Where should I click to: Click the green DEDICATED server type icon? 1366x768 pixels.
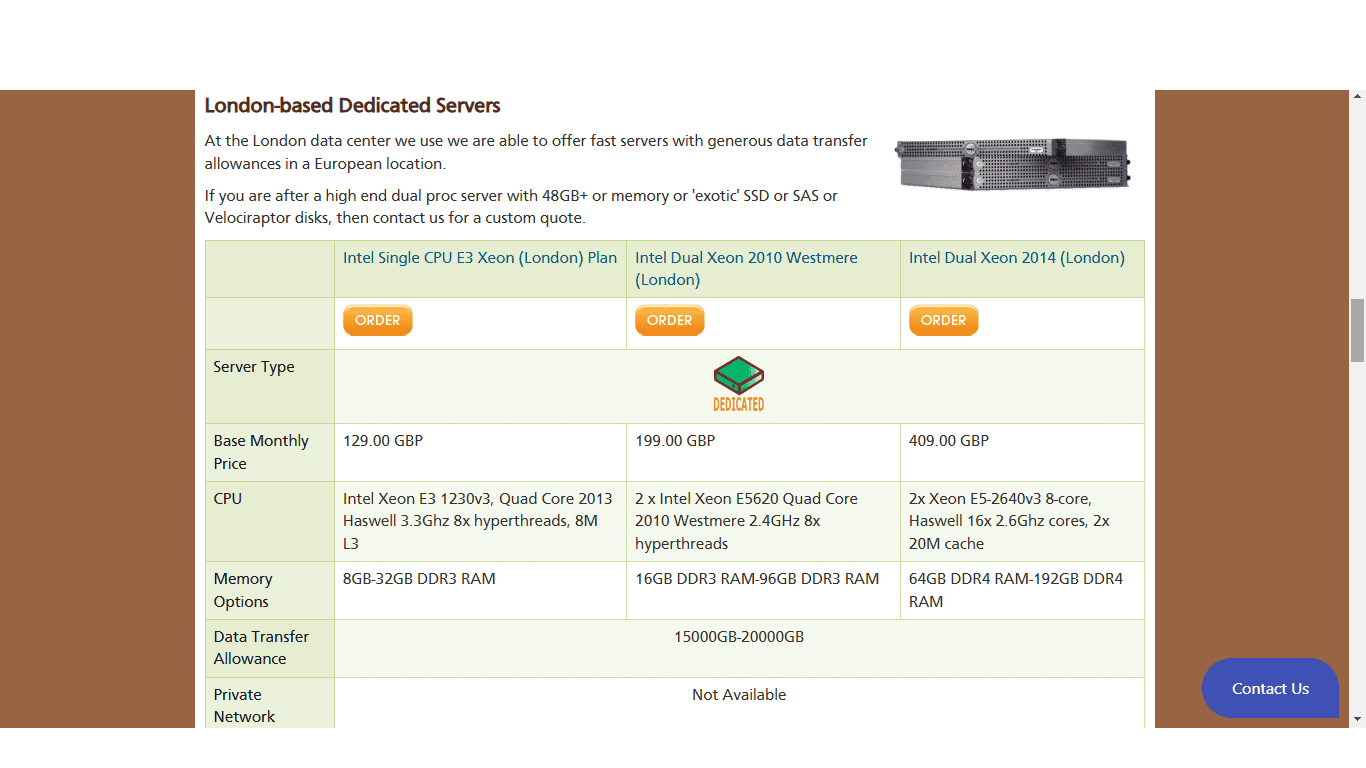(x=739, y=385)
